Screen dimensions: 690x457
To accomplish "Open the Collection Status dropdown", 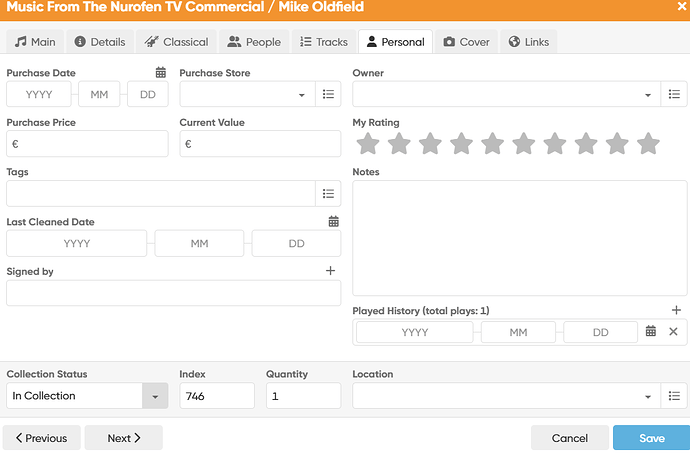I will (155, 396).
